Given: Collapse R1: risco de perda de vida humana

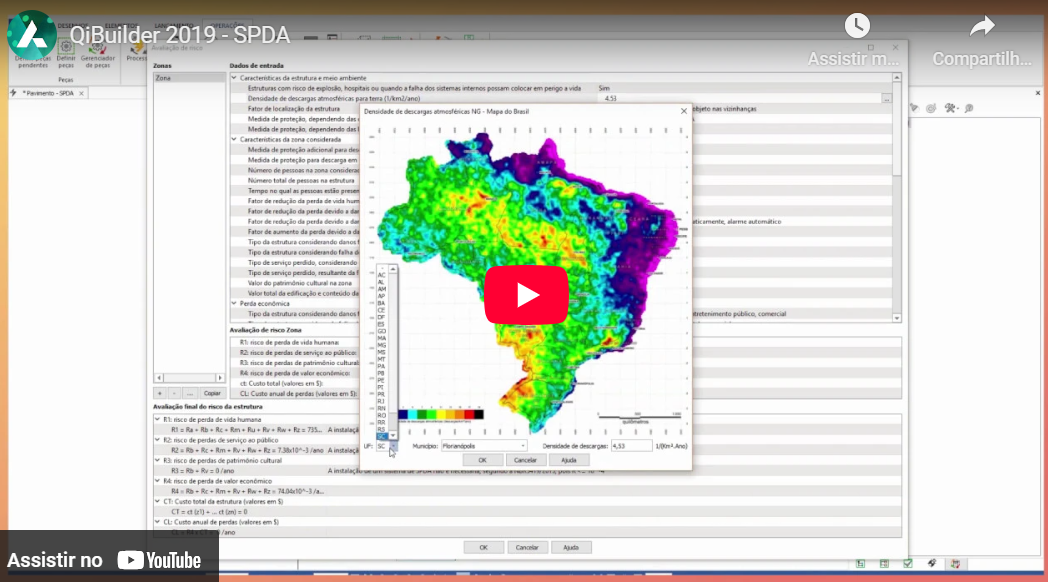Looking at the screenshot, I should coord(158,420).
